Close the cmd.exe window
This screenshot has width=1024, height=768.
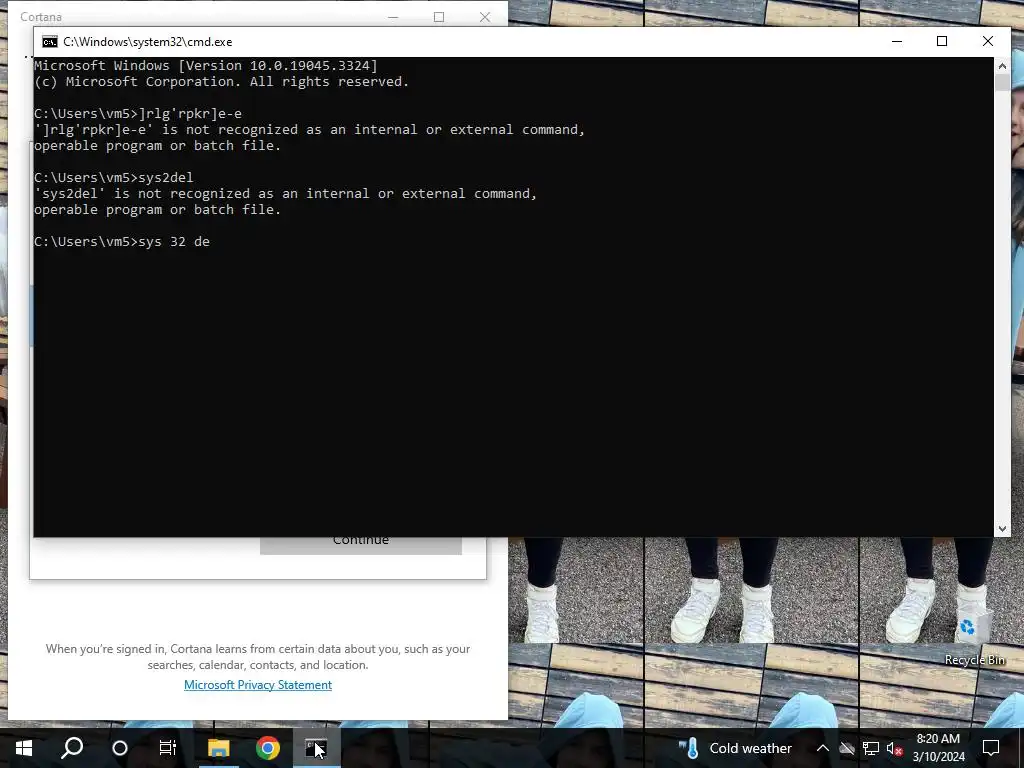987,41
